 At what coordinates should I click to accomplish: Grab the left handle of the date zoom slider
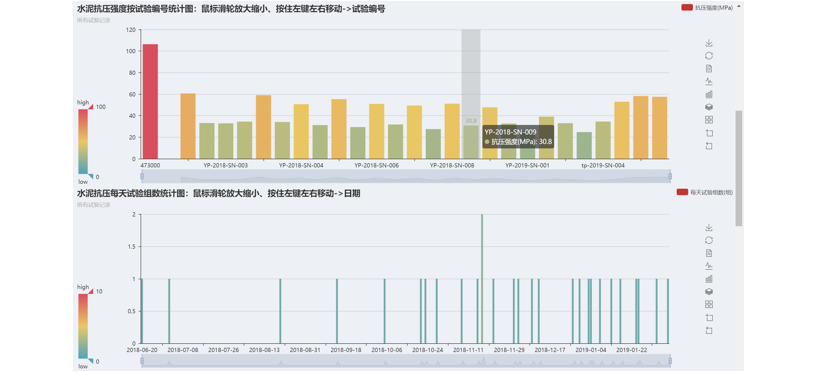(x=142, y=361)
